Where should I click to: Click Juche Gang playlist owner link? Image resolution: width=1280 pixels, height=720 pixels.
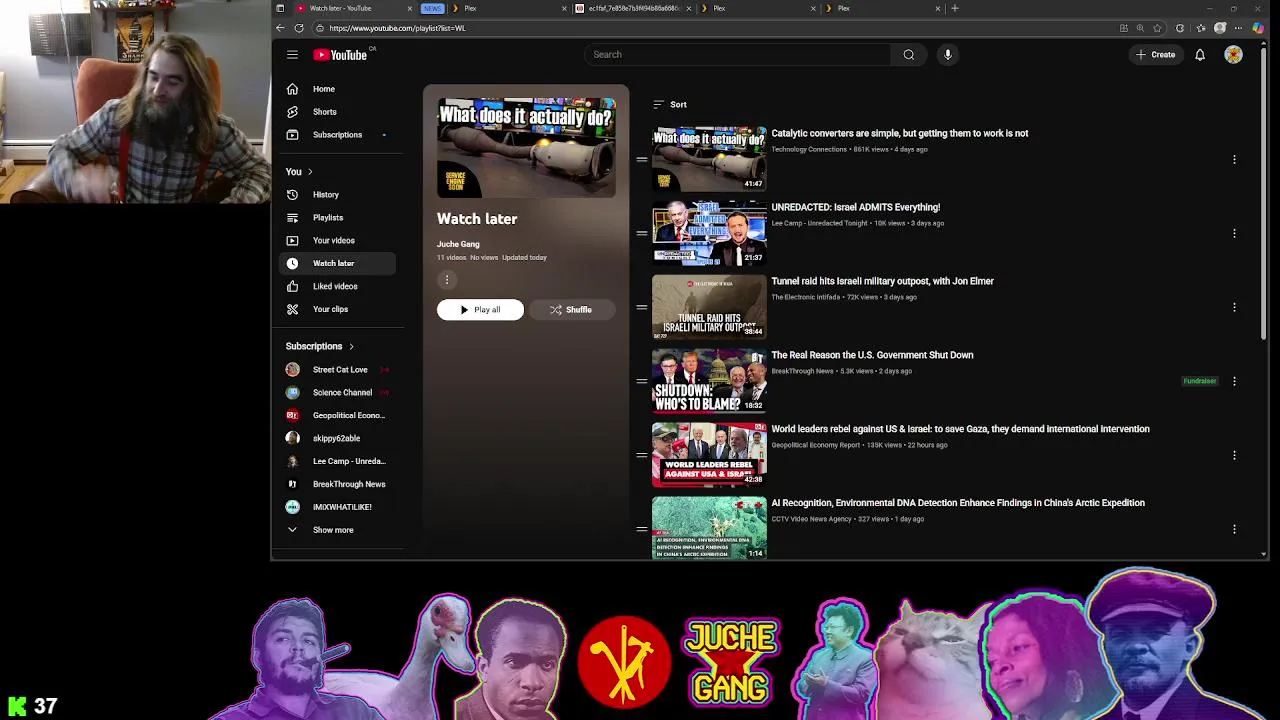tap(458, 244)
